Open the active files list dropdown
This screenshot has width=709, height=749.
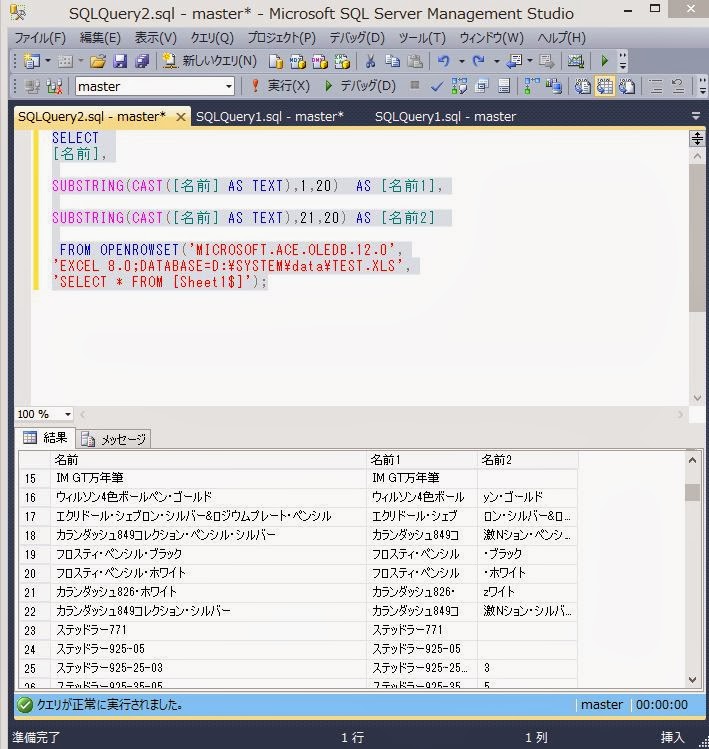point(696,116)
